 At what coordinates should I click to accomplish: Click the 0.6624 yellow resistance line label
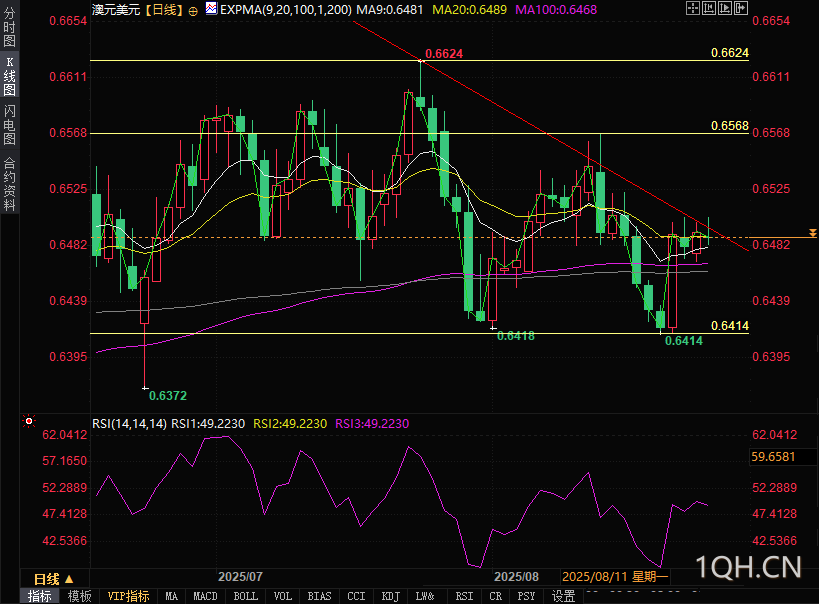(x=729, y=52)
